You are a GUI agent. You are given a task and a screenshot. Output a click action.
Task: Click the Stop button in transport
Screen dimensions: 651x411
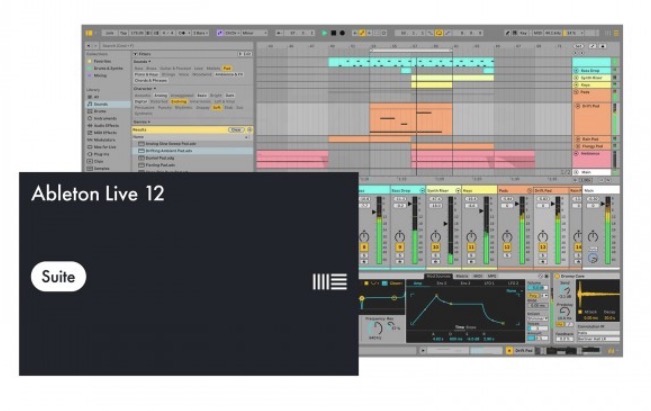[333, 33]
